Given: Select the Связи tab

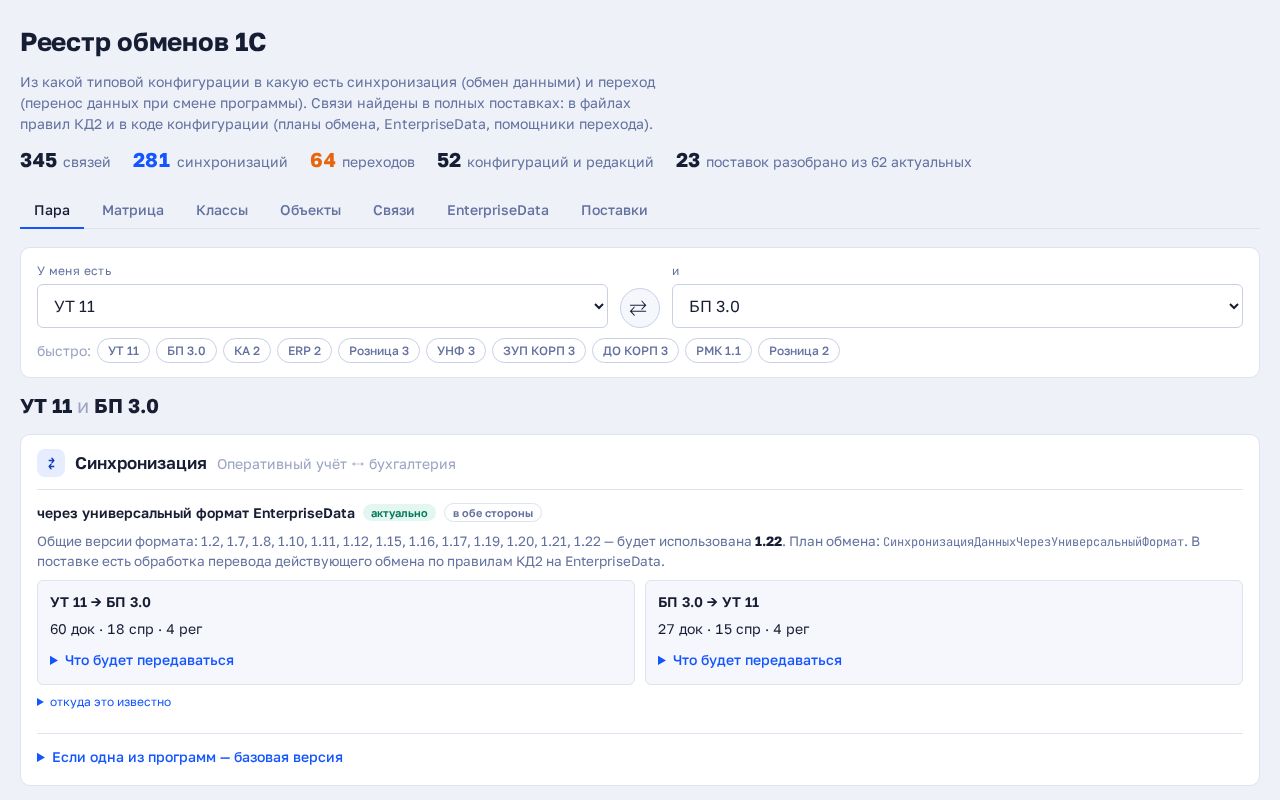Looking at the screenshot, I should click(394, 210).
